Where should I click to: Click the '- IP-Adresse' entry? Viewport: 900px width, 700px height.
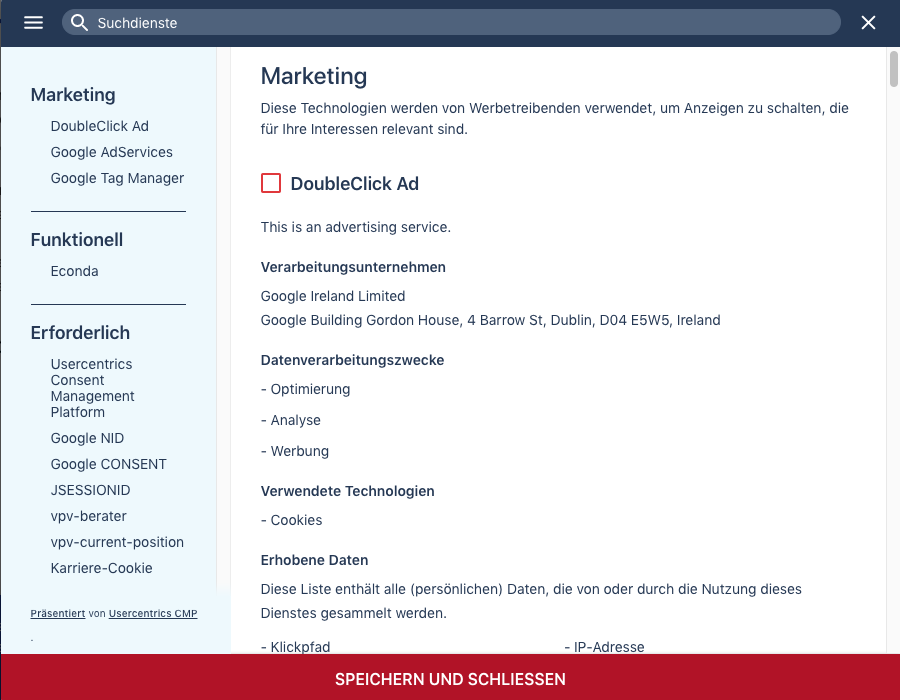click(x=604, y=647)
